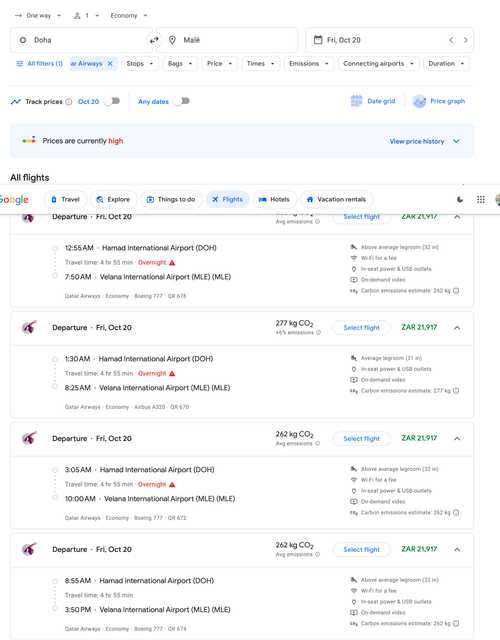The height and width of the screenshot is (640, 500).
Task: Enable Any dates price tracking toggle
Action: point(181,101)
